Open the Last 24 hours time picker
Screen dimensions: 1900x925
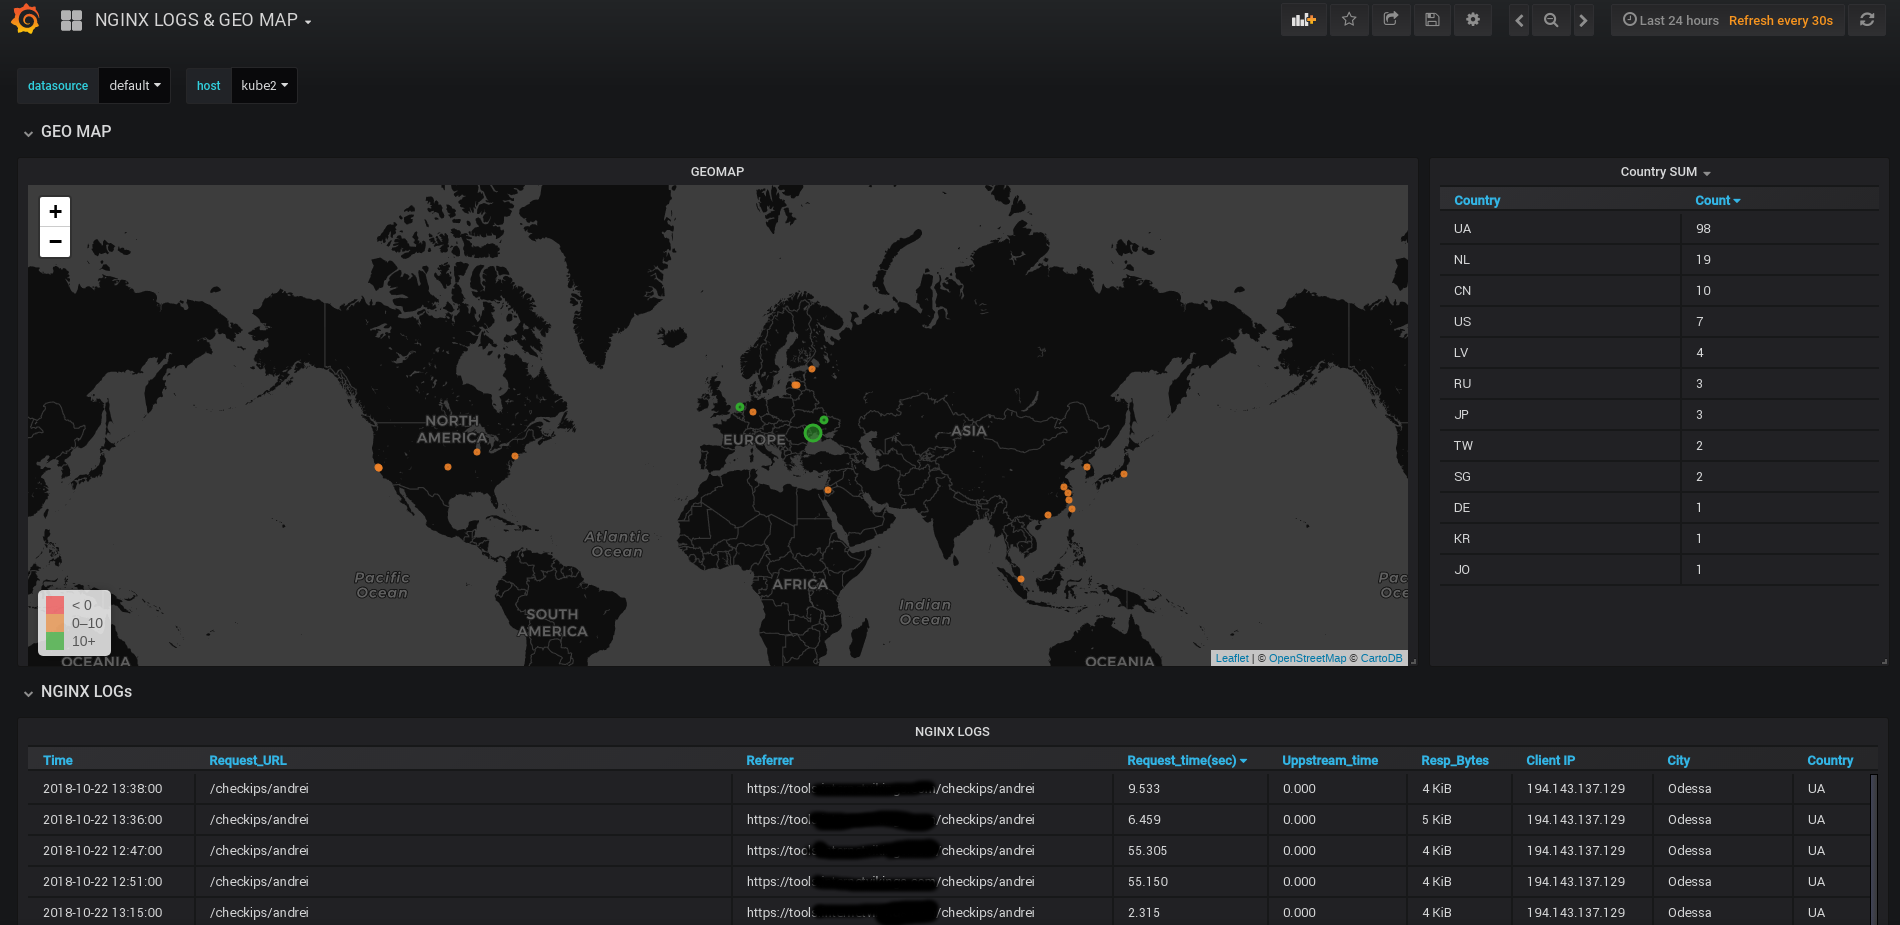click(1671, 20)
